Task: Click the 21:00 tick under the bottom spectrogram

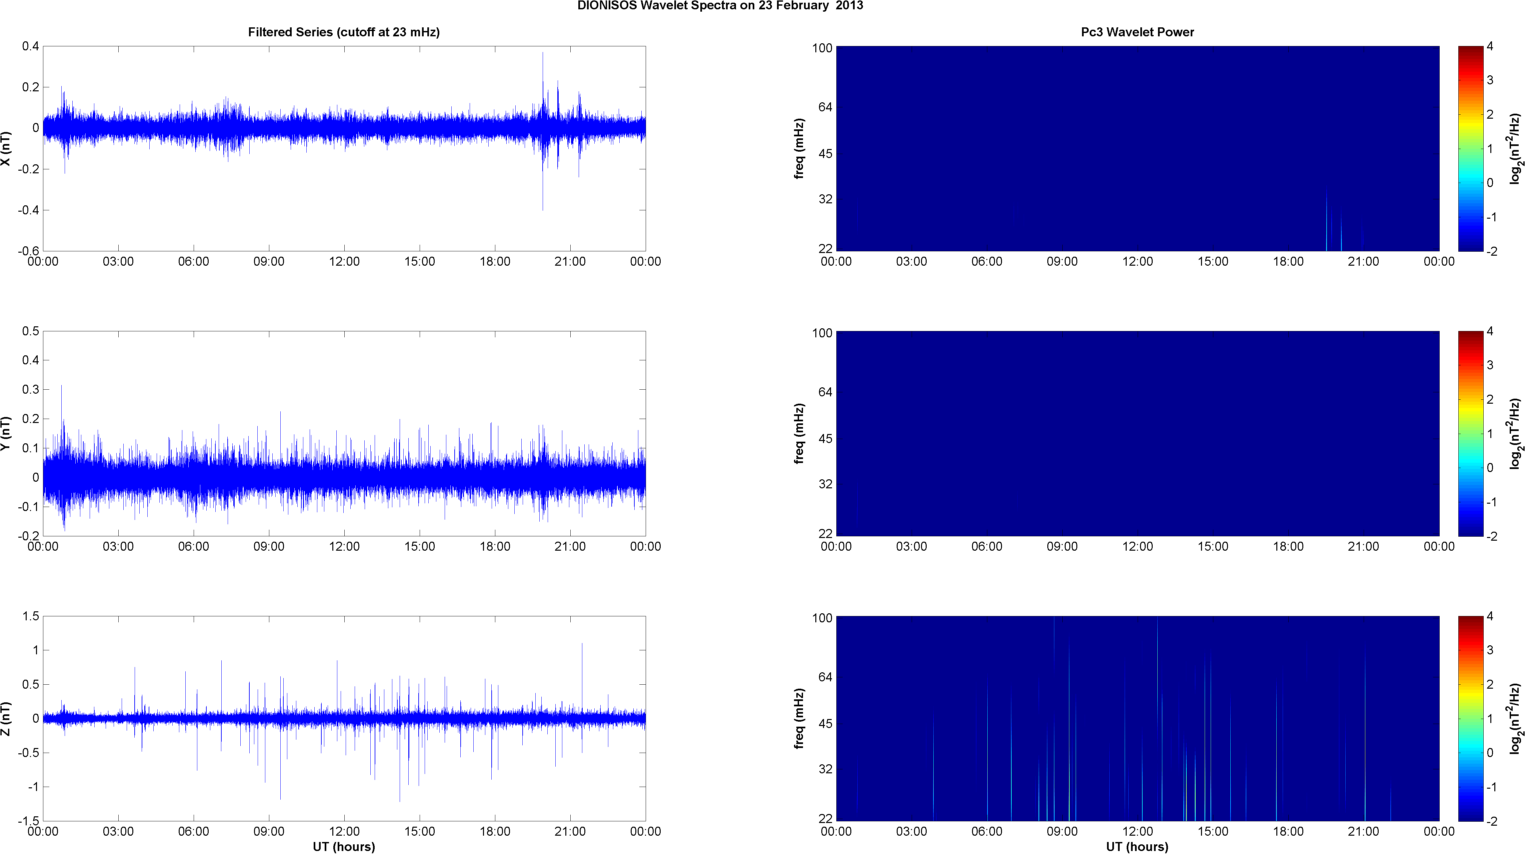Action: tap(1364, 832)
